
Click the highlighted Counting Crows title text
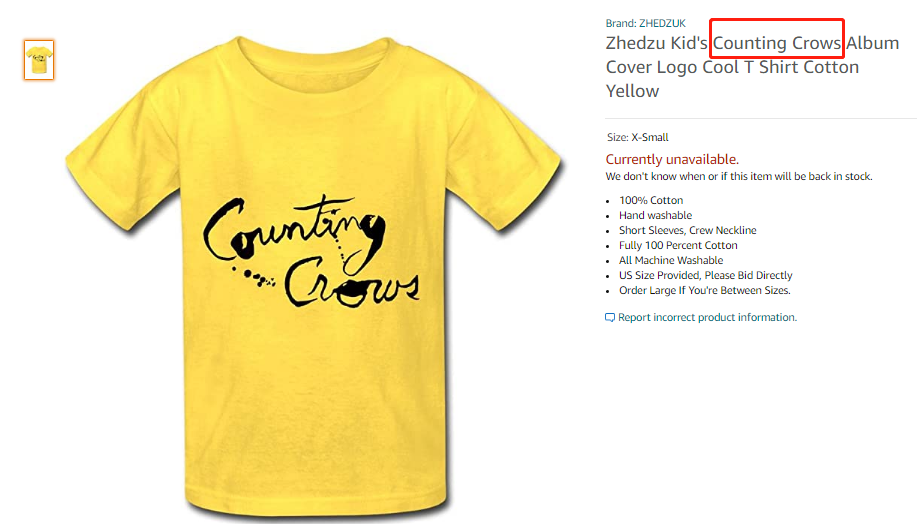[x=777, y=43]
